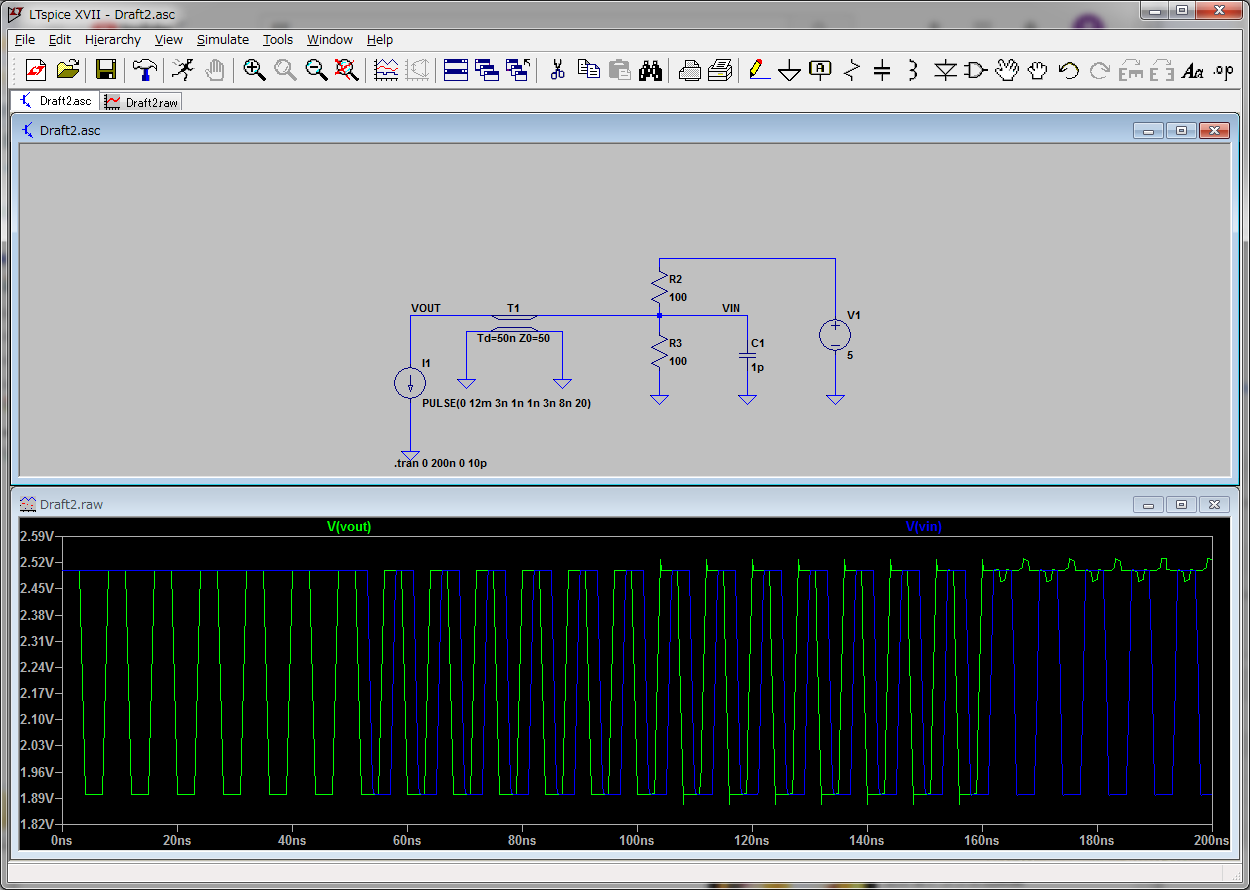Click the V(vin) blue trace label

[924, 527]
